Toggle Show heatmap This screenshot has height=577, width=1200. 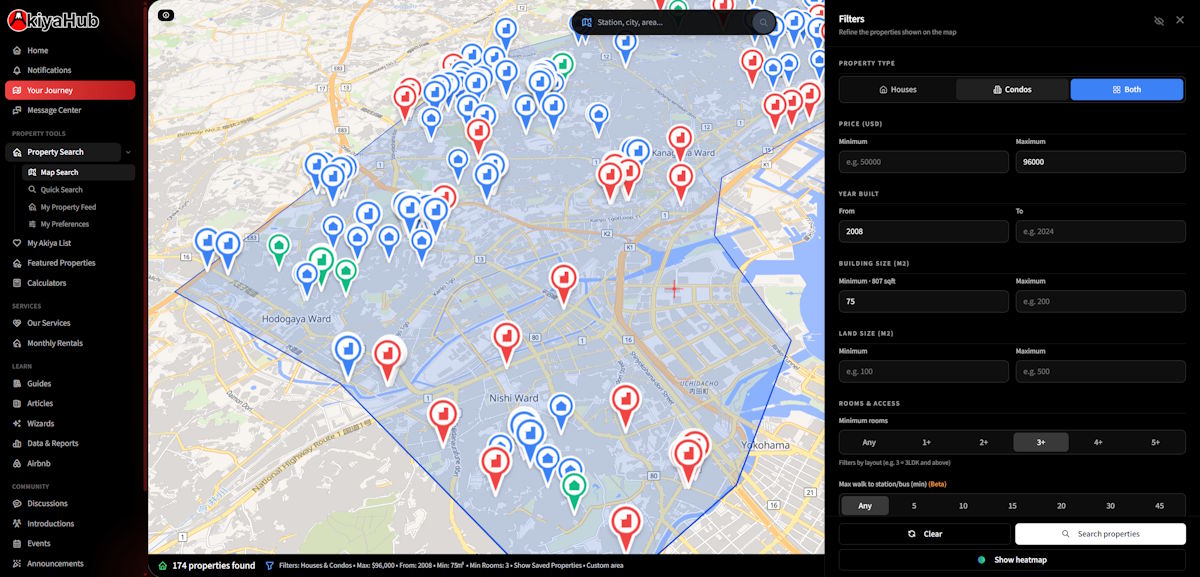1012,560
